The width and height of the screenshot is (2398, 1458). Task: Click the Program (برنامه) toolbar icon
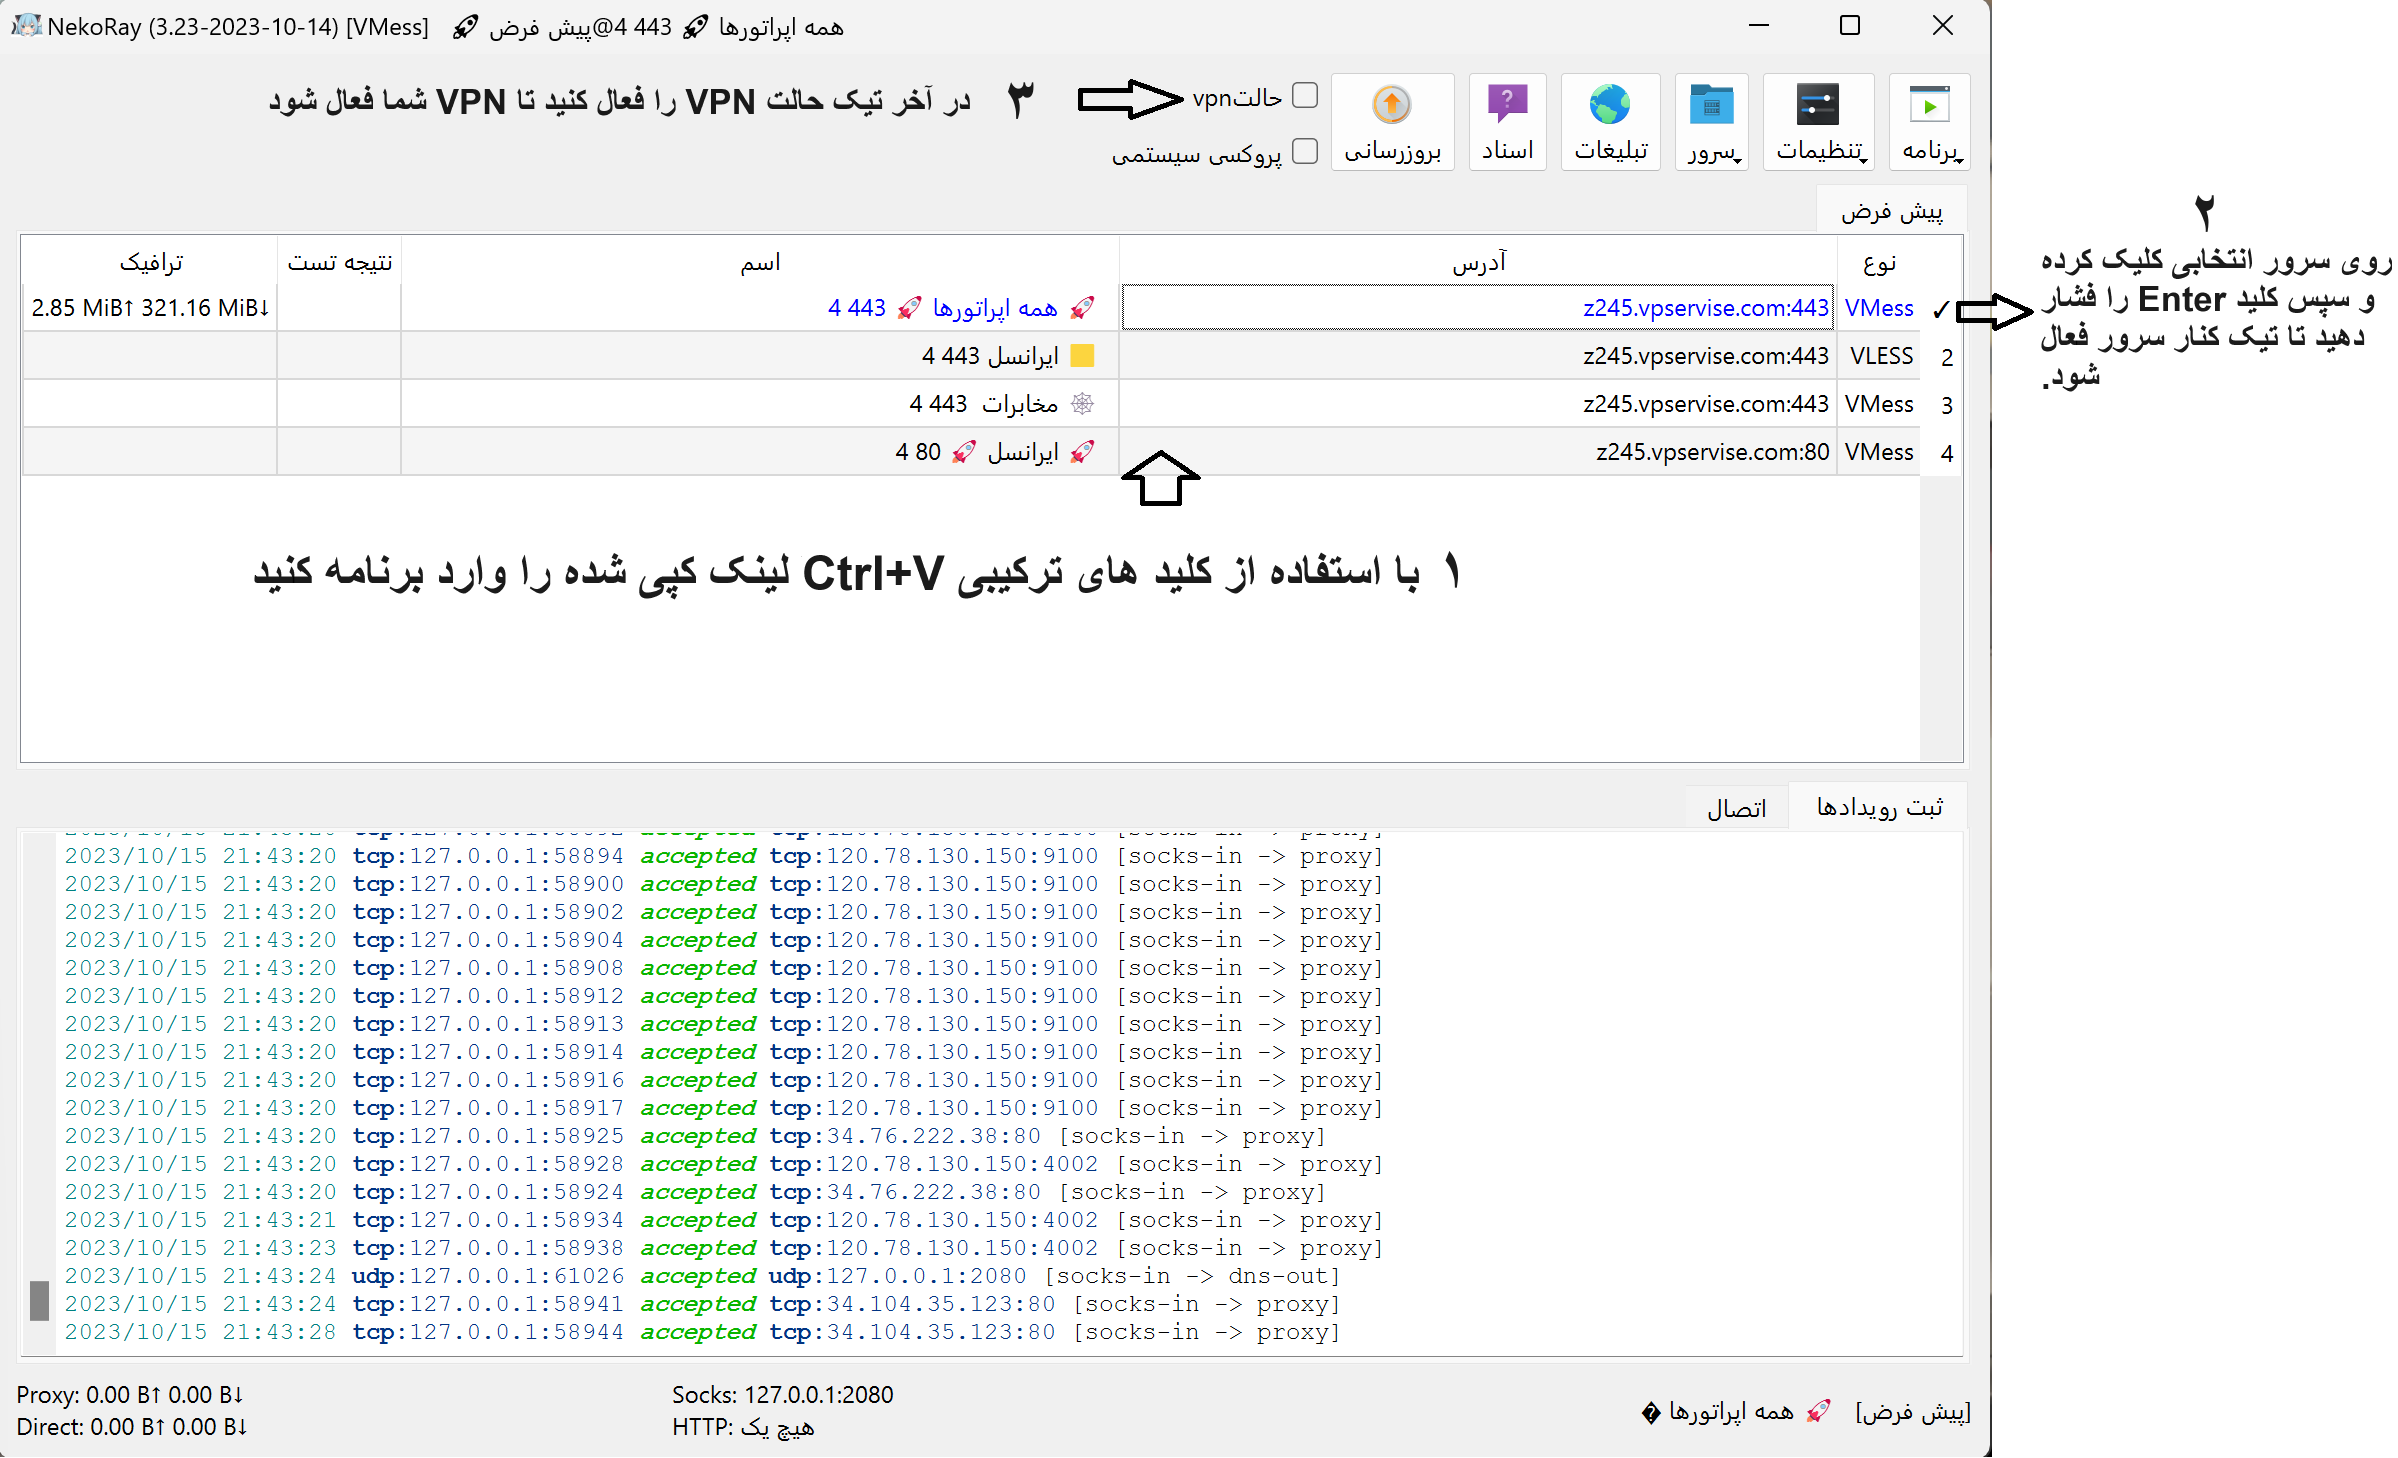(x=1929, y=106)
